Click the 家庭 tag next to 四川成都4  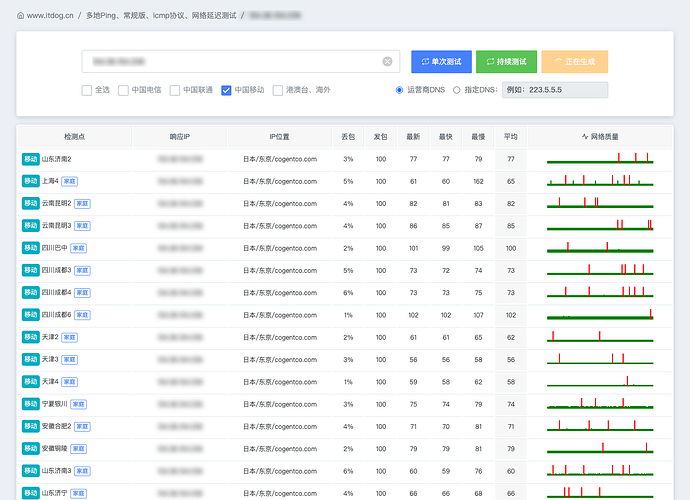[x=82, y=293]
